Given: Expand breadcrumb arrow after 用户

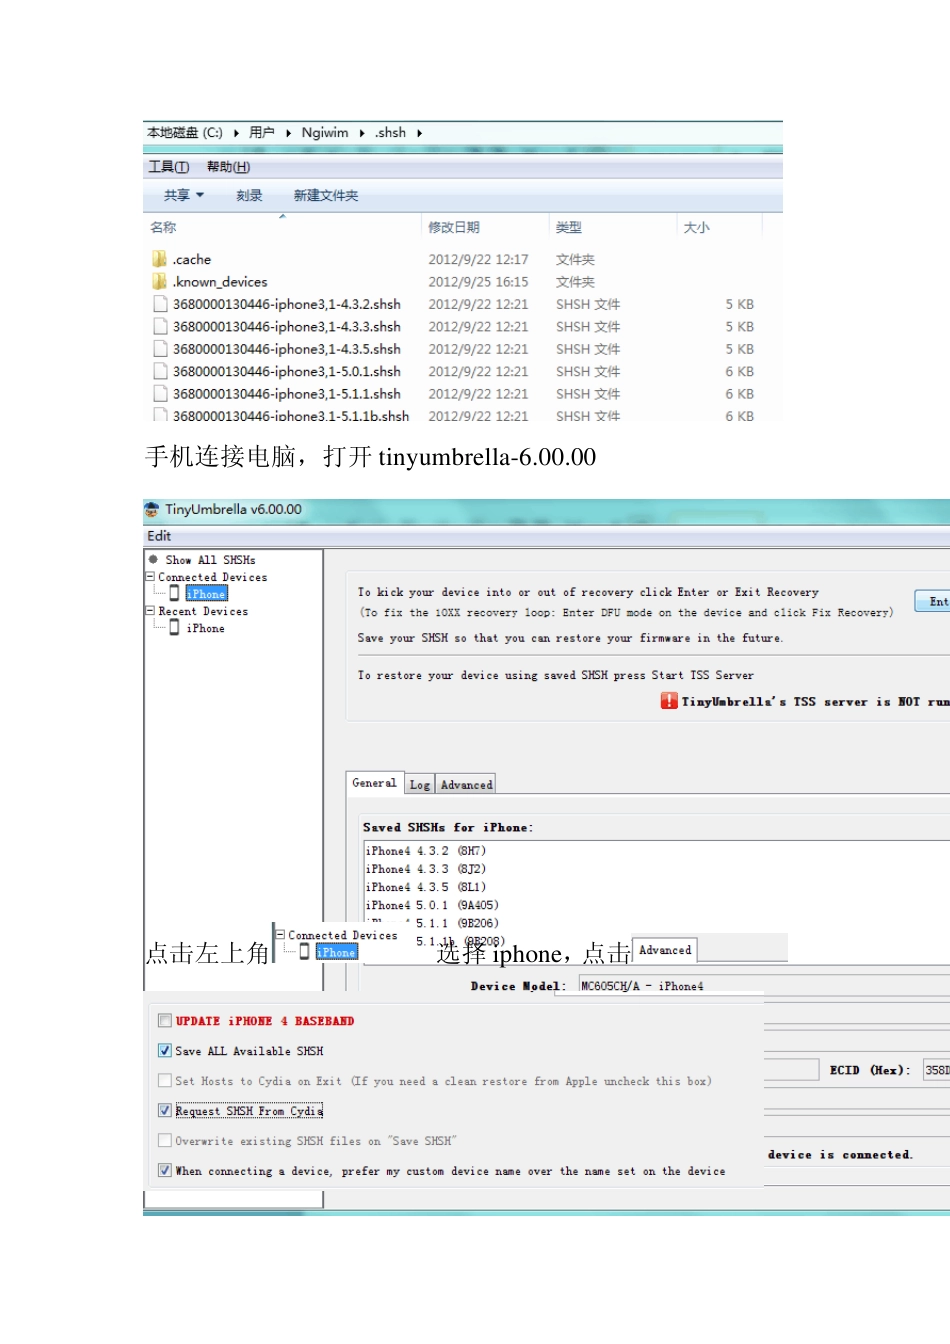Looking at the screenshot, I should point(288,133).
